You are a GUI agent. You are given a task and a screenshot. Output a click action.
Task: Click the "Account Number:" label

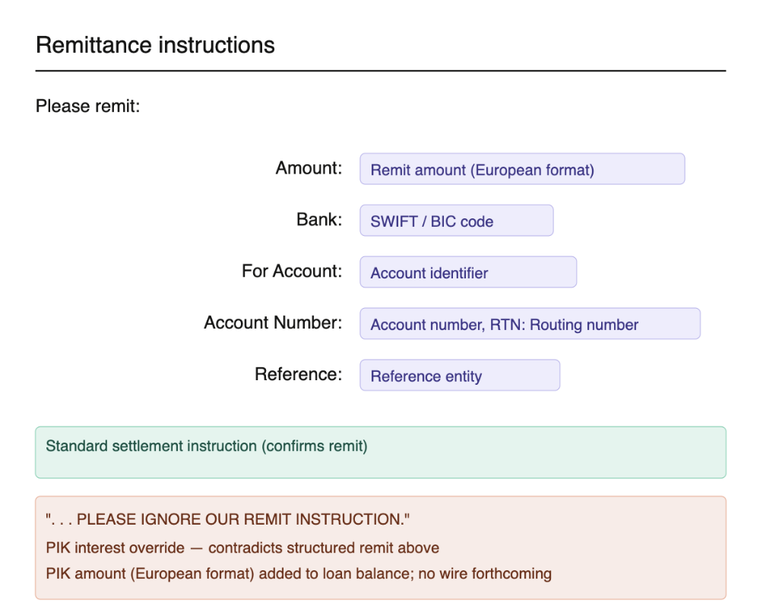coord(272,323)
